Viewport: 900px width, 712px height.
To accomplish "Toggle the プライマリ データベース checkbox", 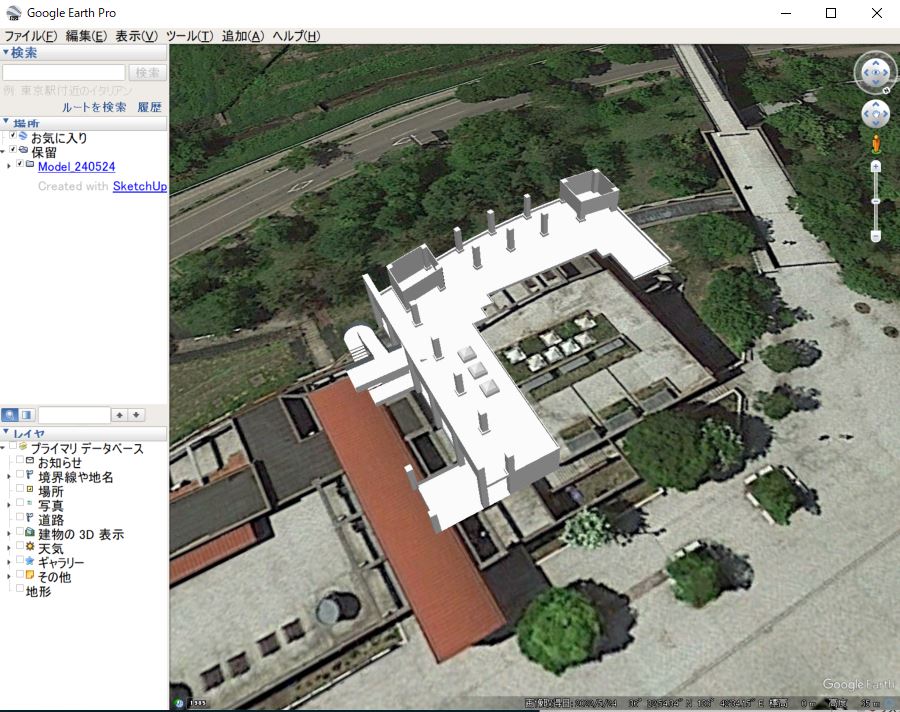I will pos(13,446).
